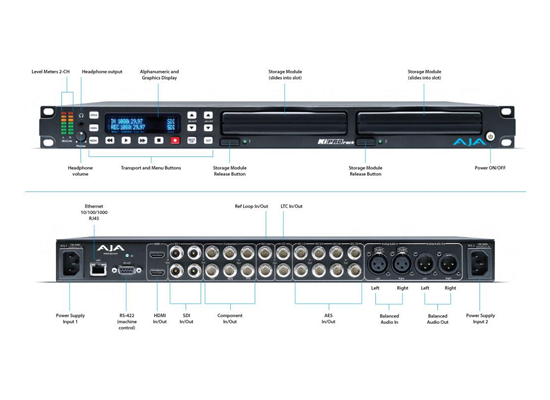Click the lower HDMI port on rear panel

coord(157,272)
